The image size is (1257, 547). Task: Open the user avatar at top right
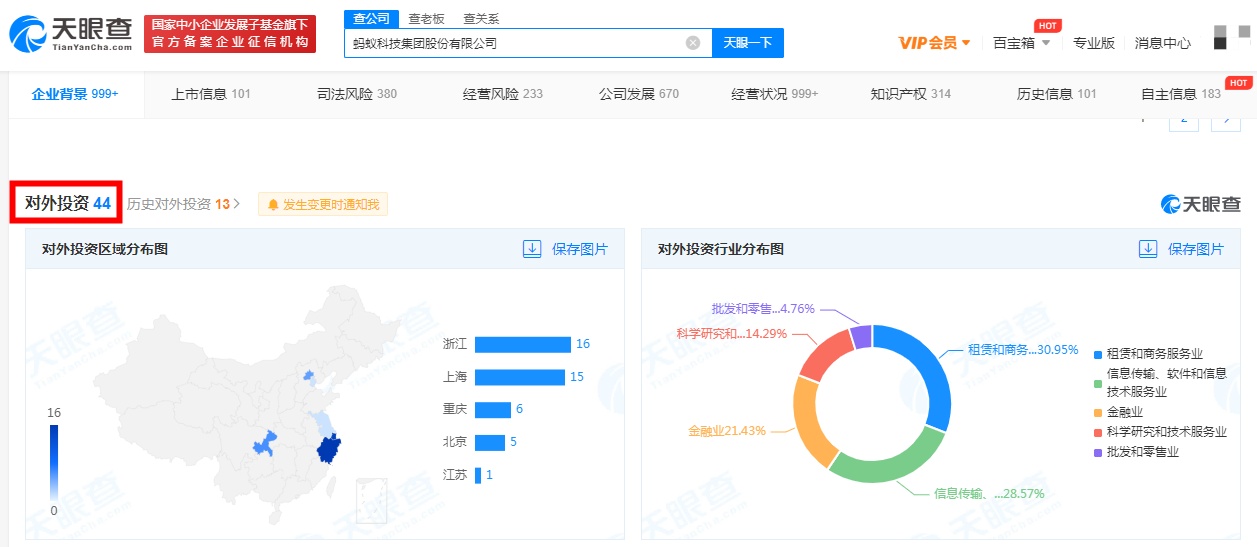pos(1232,37)
